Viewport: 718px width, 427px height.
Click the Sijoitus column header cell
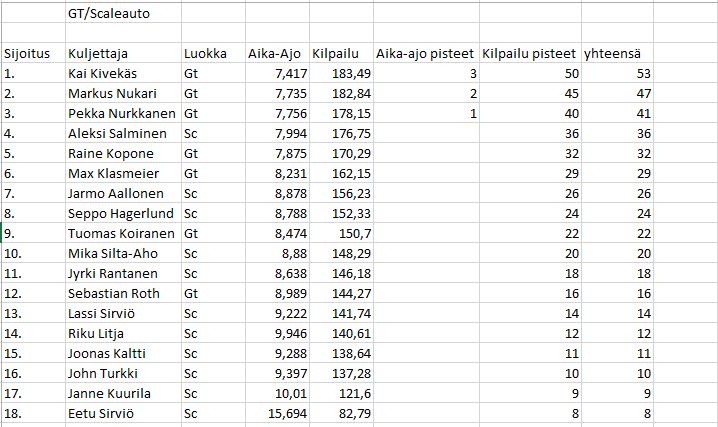(30, 53)
